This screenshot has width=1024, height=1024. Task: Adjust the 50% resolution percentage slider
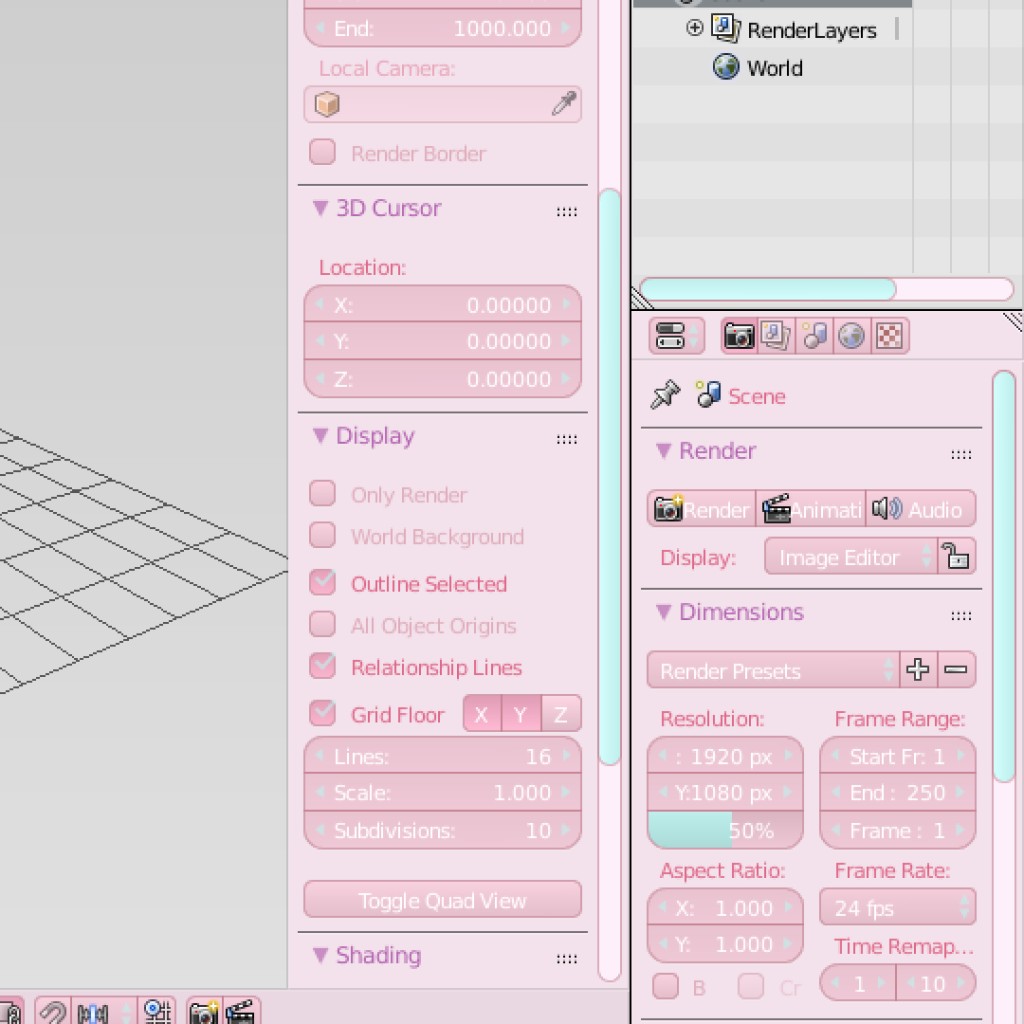point(724,830)
